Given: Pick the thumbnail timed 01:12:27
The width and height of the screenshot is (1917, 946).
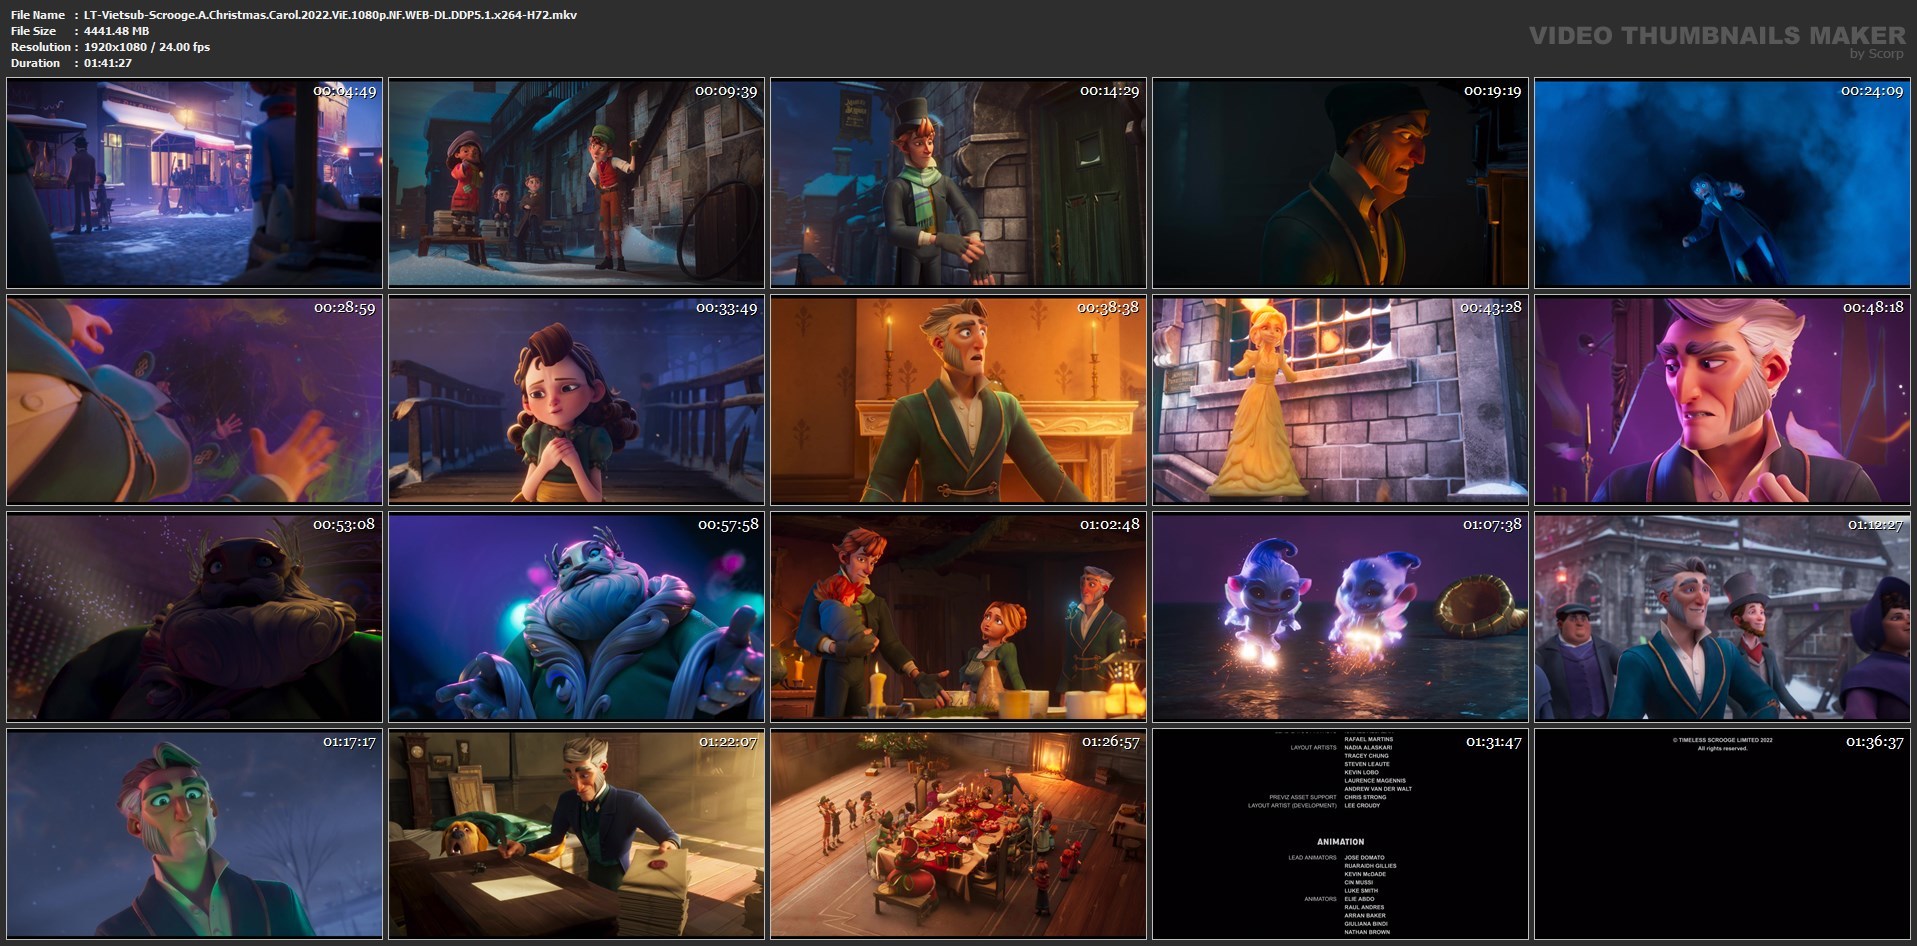Looking at the screenshot, I should (1722, 617).
